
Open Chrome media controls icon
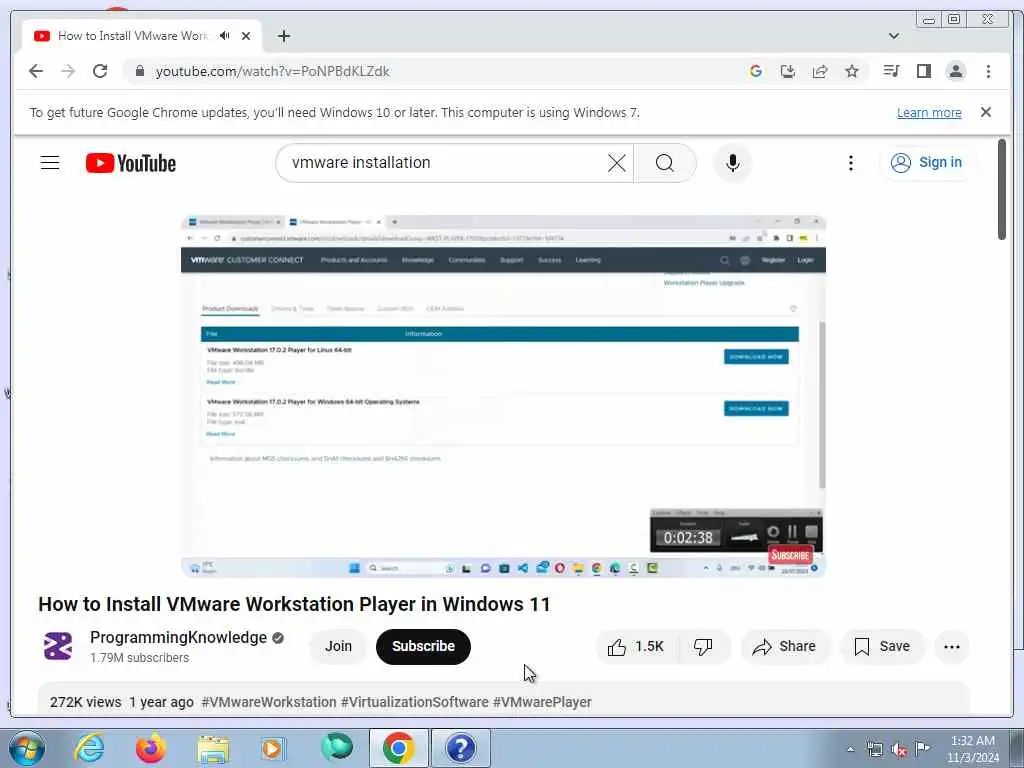click(x=891, y=71)
